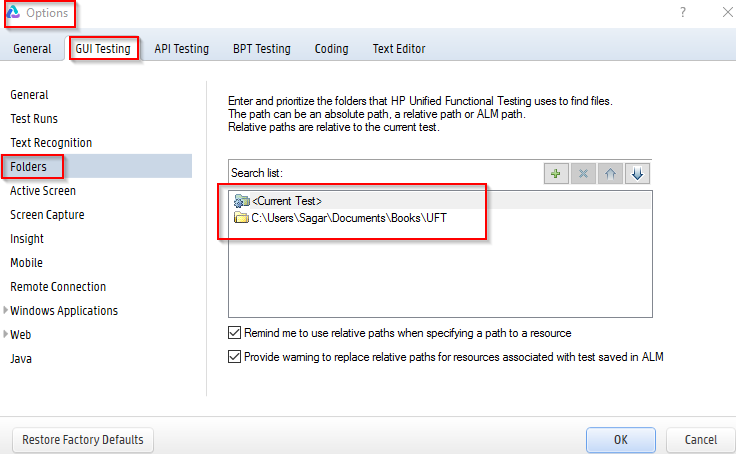This screenshot has width=736, height=454.
Task: Switch to the BPT Testing tab
Action: pos(261,48)
